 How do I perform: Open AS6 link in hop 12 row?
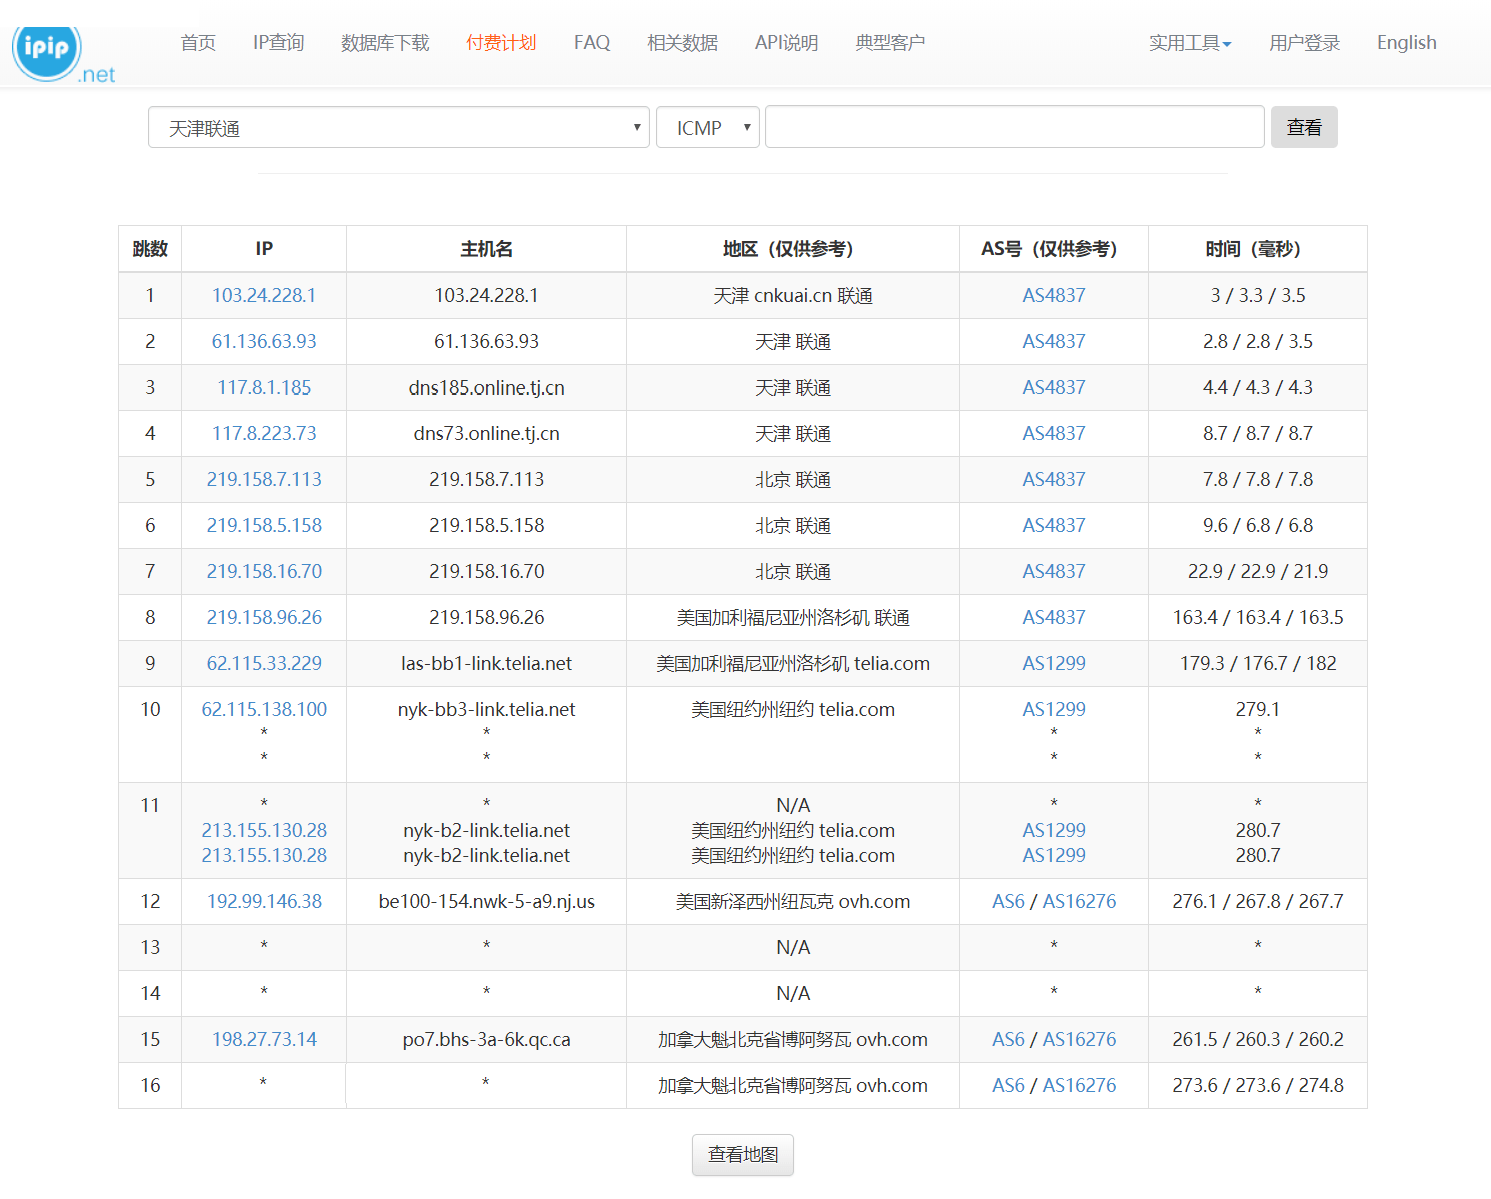pyautogui.click(x=1008, y=902)
